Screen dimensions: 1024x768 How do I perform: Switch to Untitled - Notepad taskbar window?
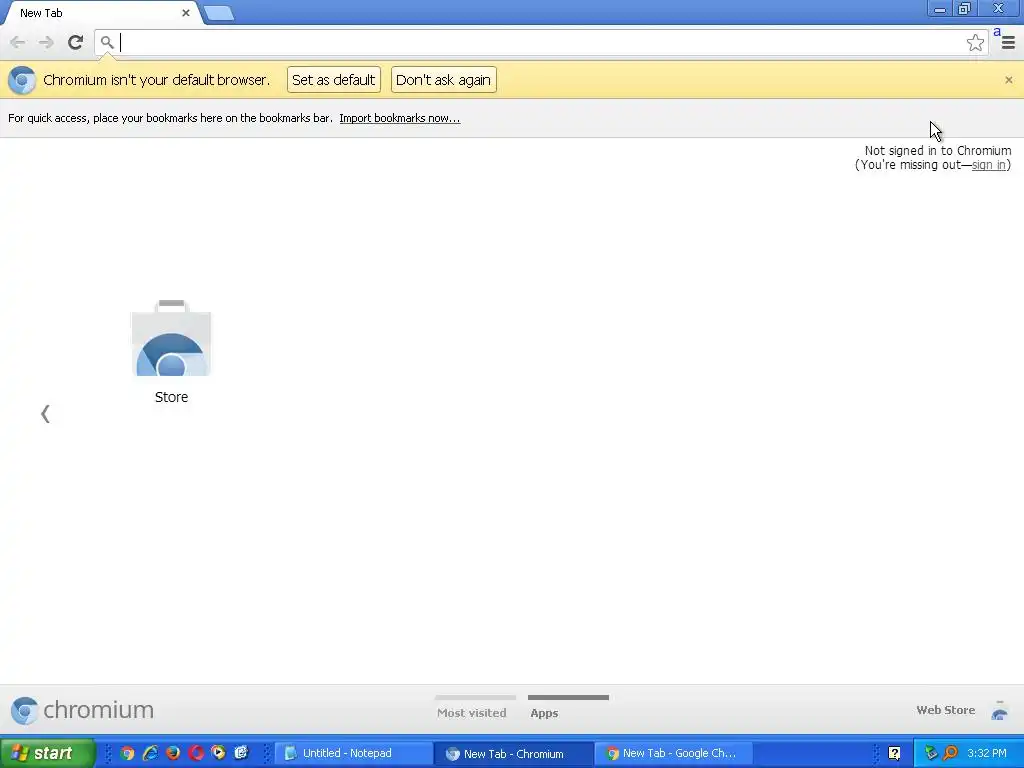(x=353, y=753)
